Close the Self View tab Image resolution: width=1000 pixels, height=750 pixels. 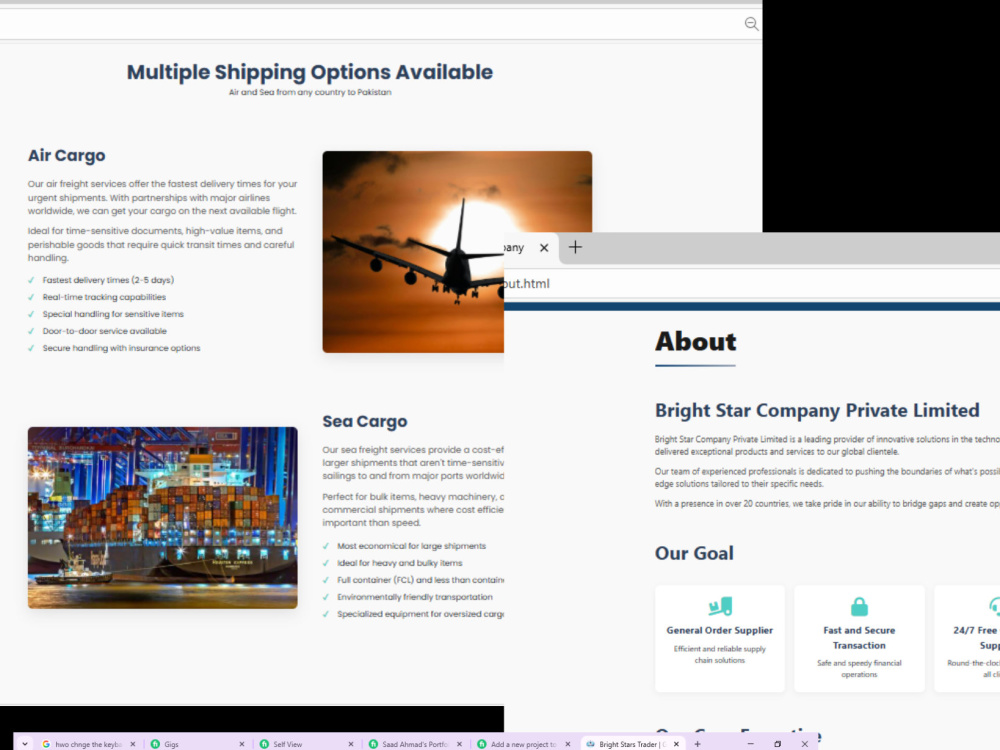(x=351, y=744)
